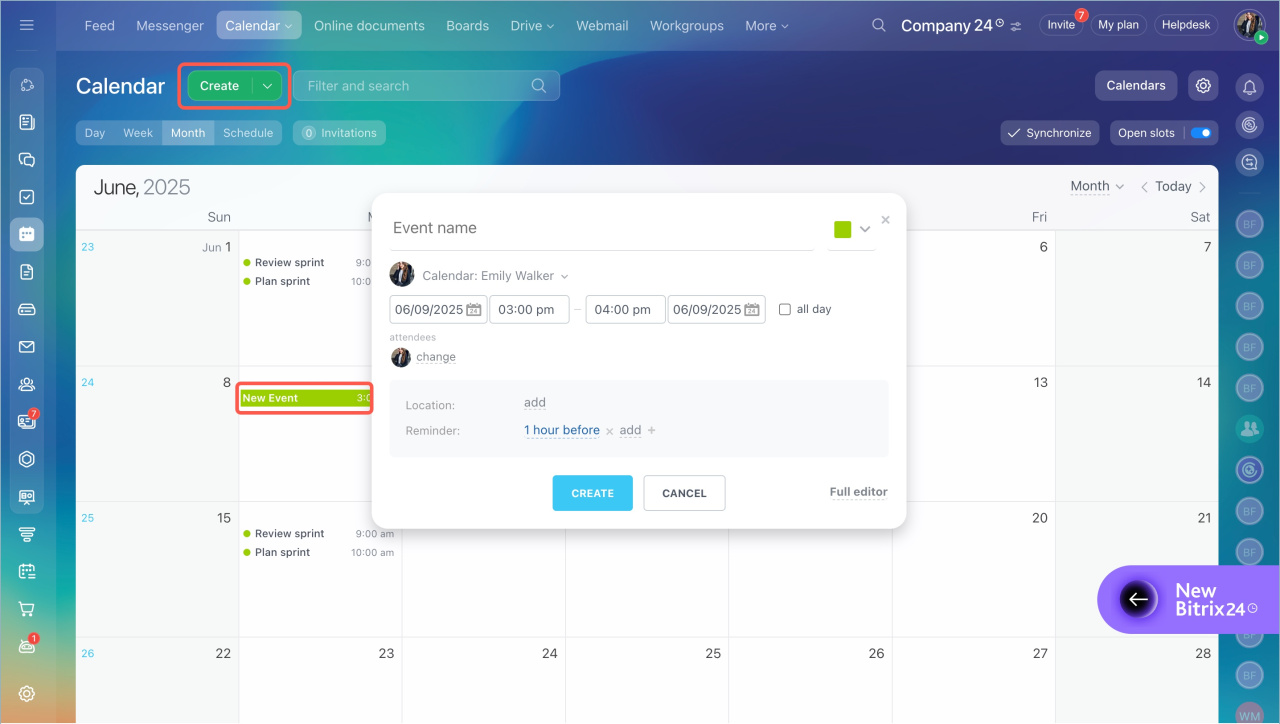
Task: Click the end date 06/09/2025 field
Action: click(x=716, y=310)
